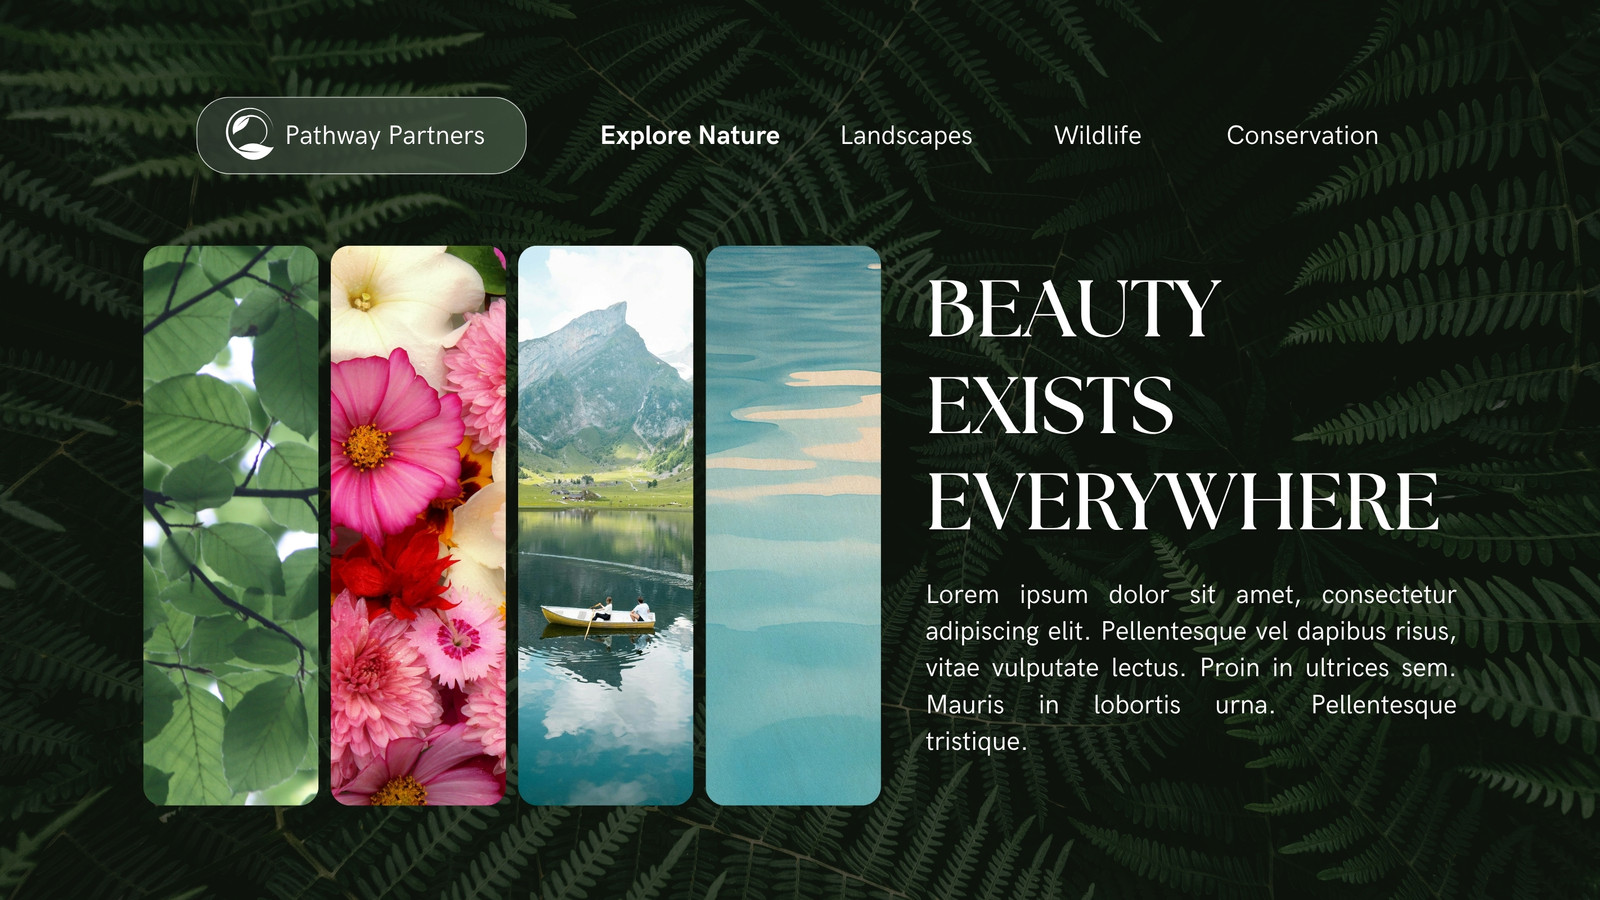The width and height of the screenshot is (1600, 900).
Task: Click the Lorem ipsum paragraph text
Action: 1191,668
